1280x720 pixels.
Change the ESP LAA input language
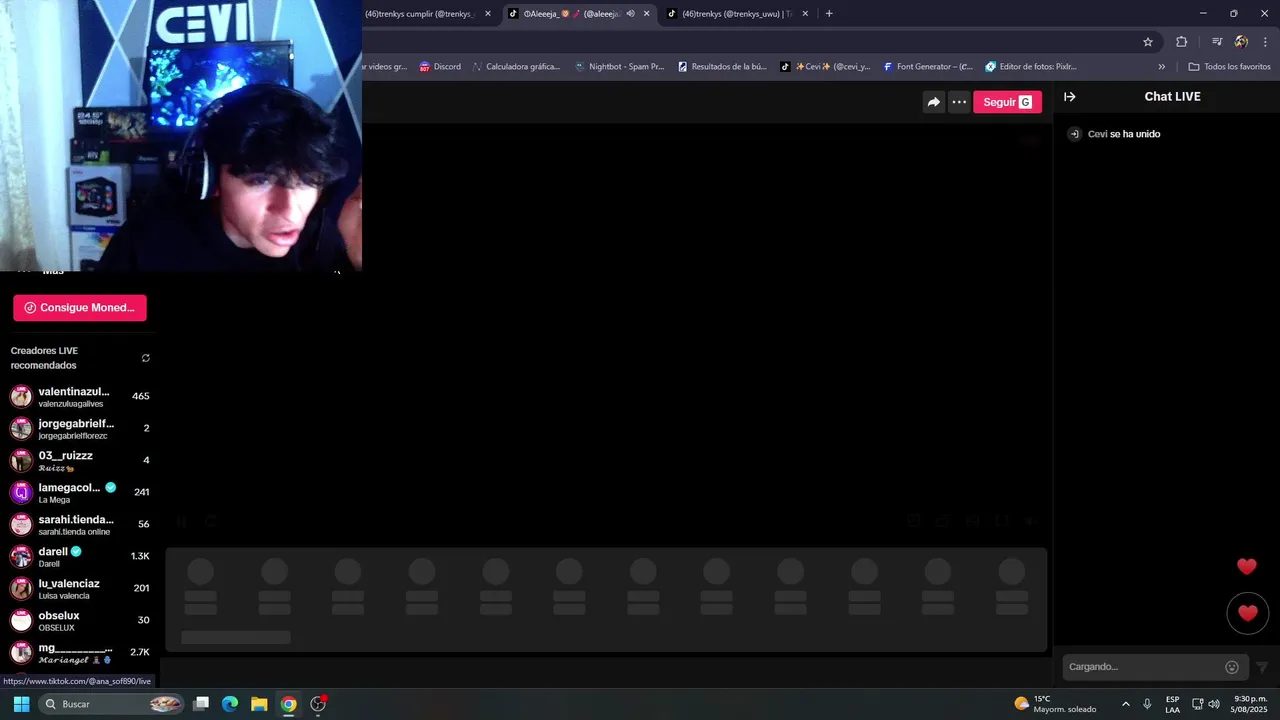coord(1172,704)
